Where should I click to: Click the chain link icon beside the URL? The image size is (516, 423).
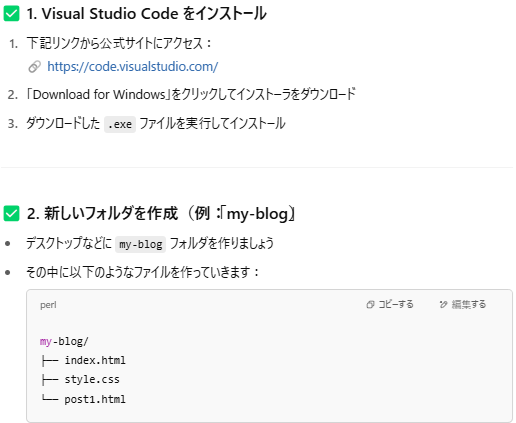pos(34,67)
